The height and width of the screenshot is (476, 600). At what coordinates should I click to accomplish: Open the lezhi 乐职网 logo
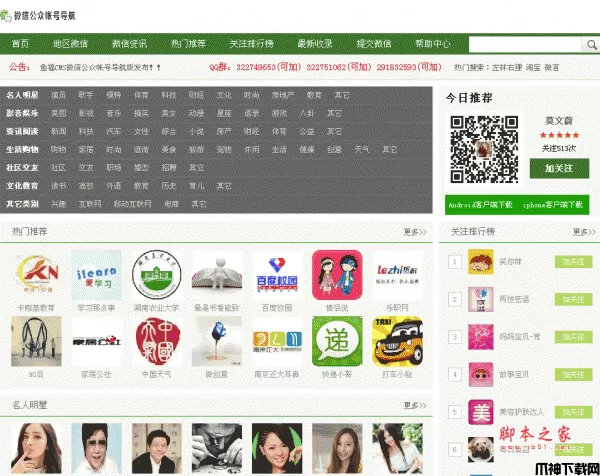pyautogui.click(x=397, y=275)
